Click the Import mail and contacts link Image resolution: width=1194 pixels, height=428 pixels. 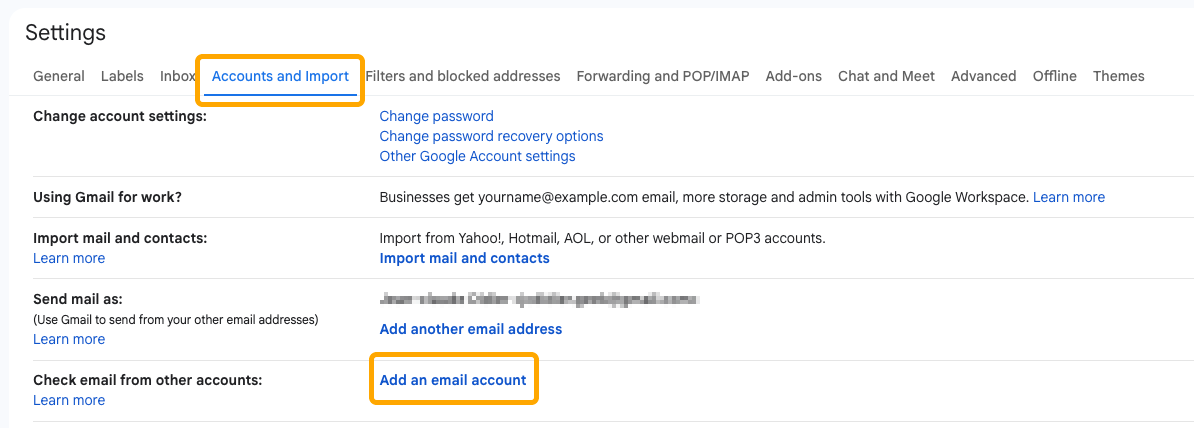464,258
